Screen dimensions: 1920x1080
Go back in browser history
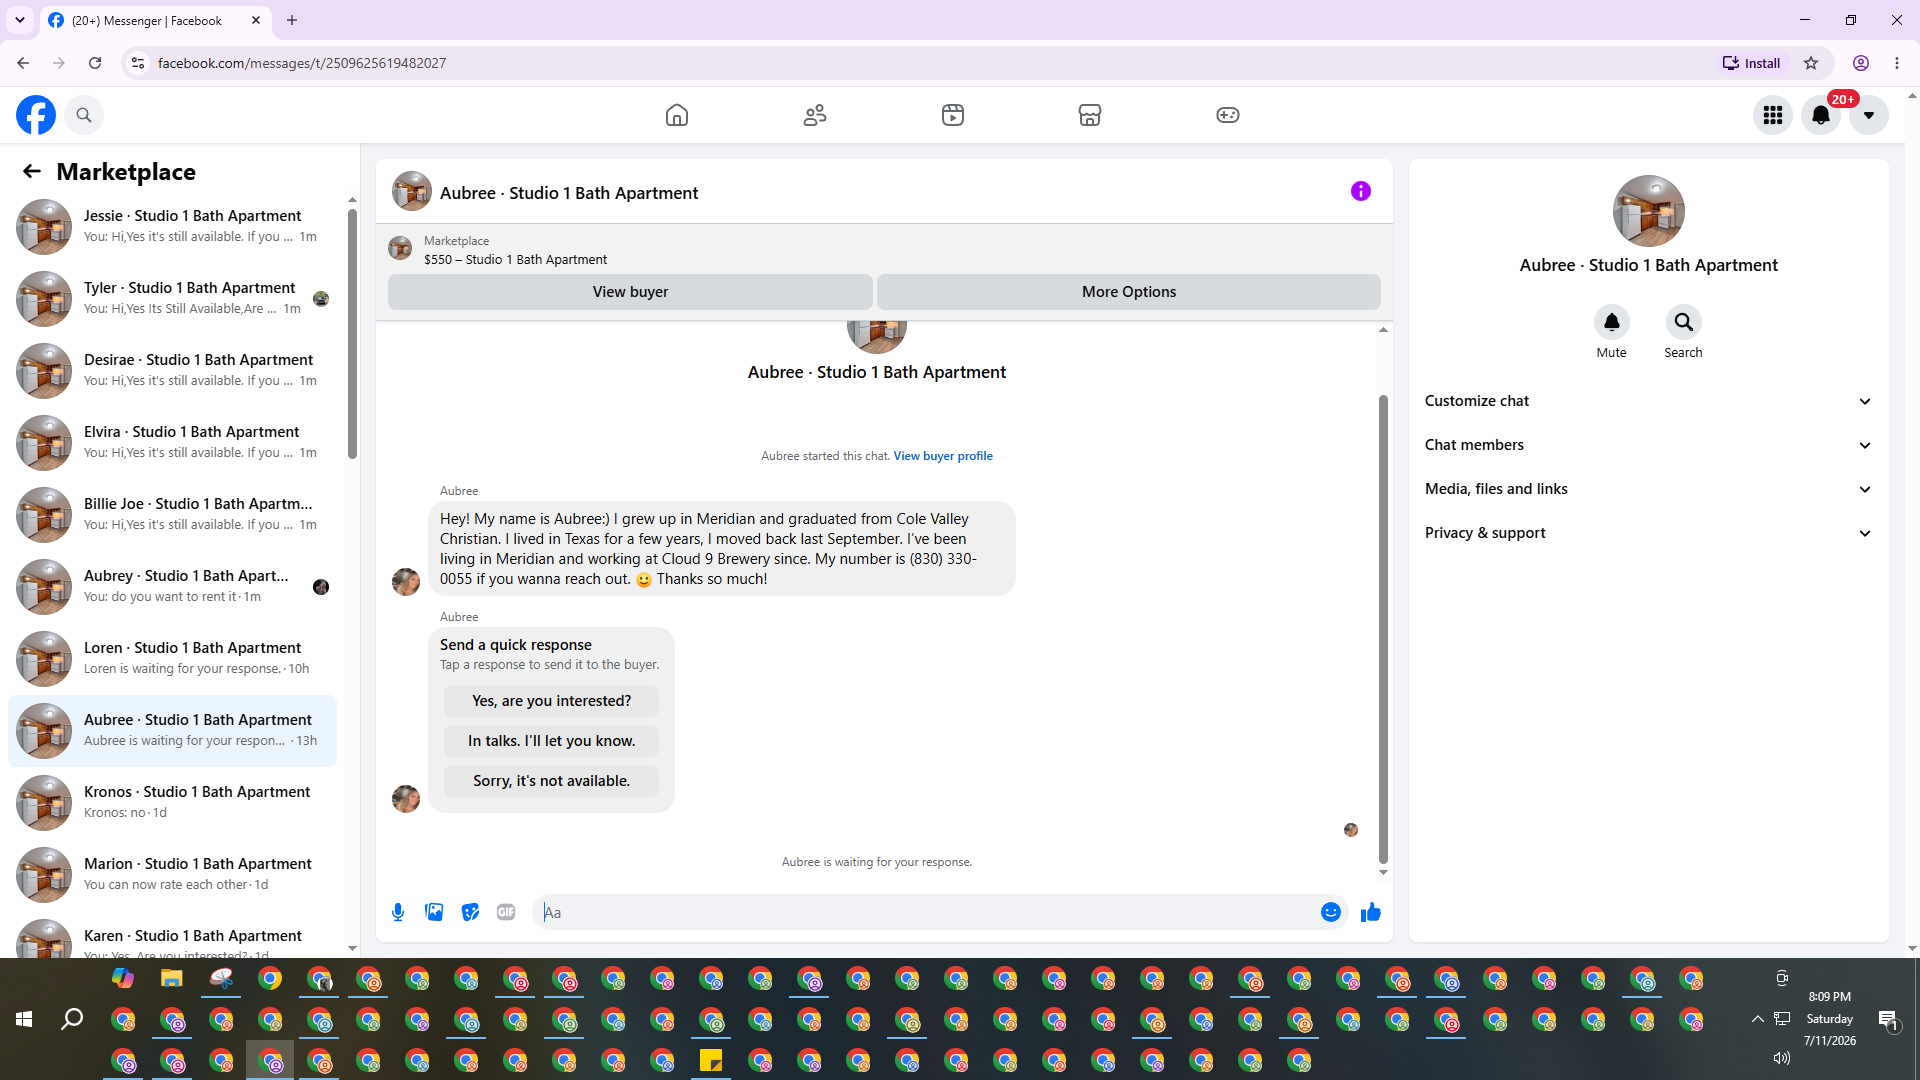23,63
